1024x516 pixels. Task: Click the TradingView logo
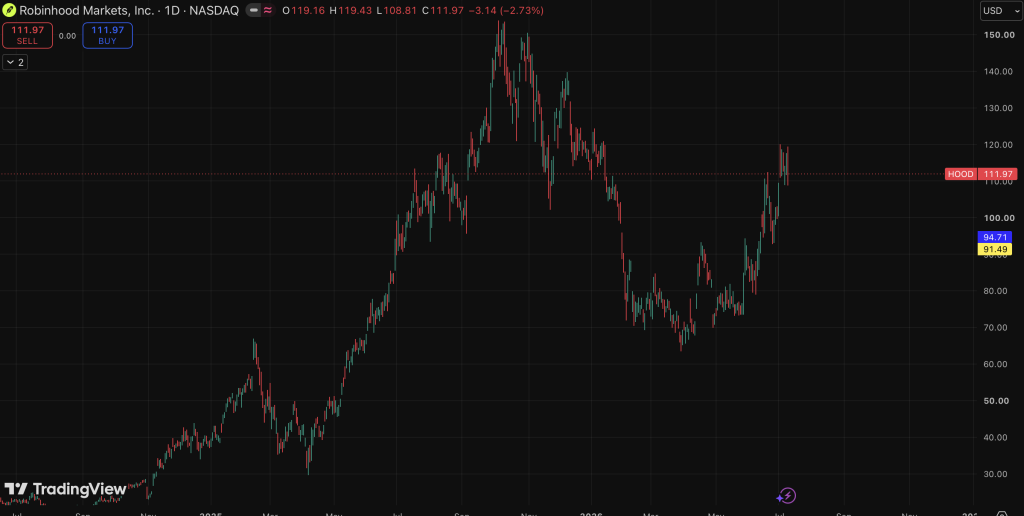tap(65, 489)
